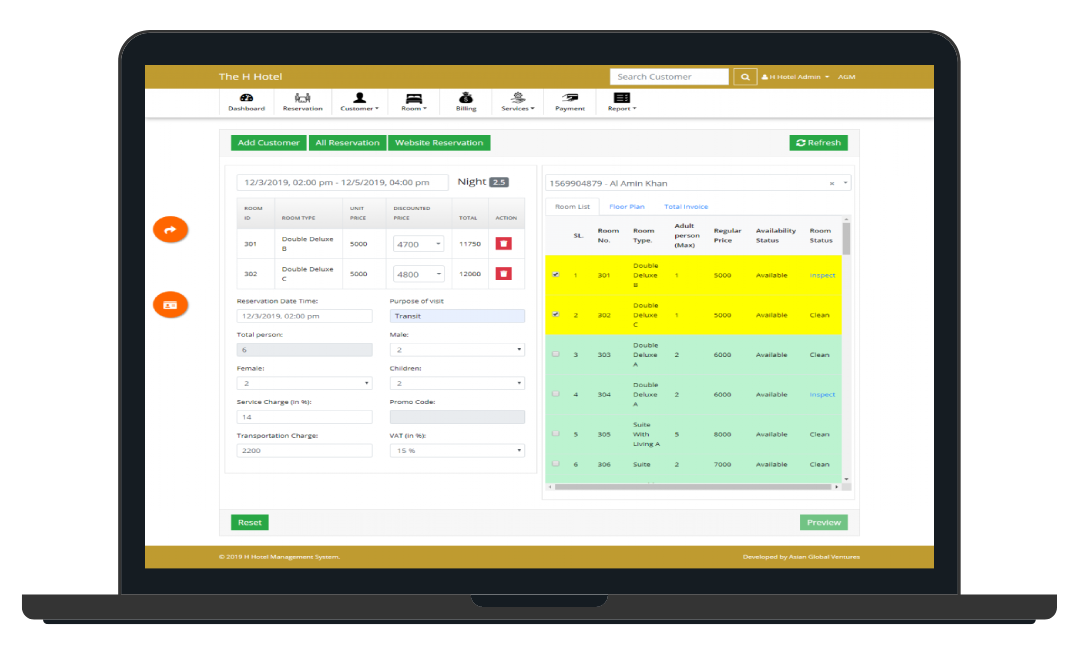1080x660 pixels.
Task: Open the Female count dropdown
Action: [304, 383]
